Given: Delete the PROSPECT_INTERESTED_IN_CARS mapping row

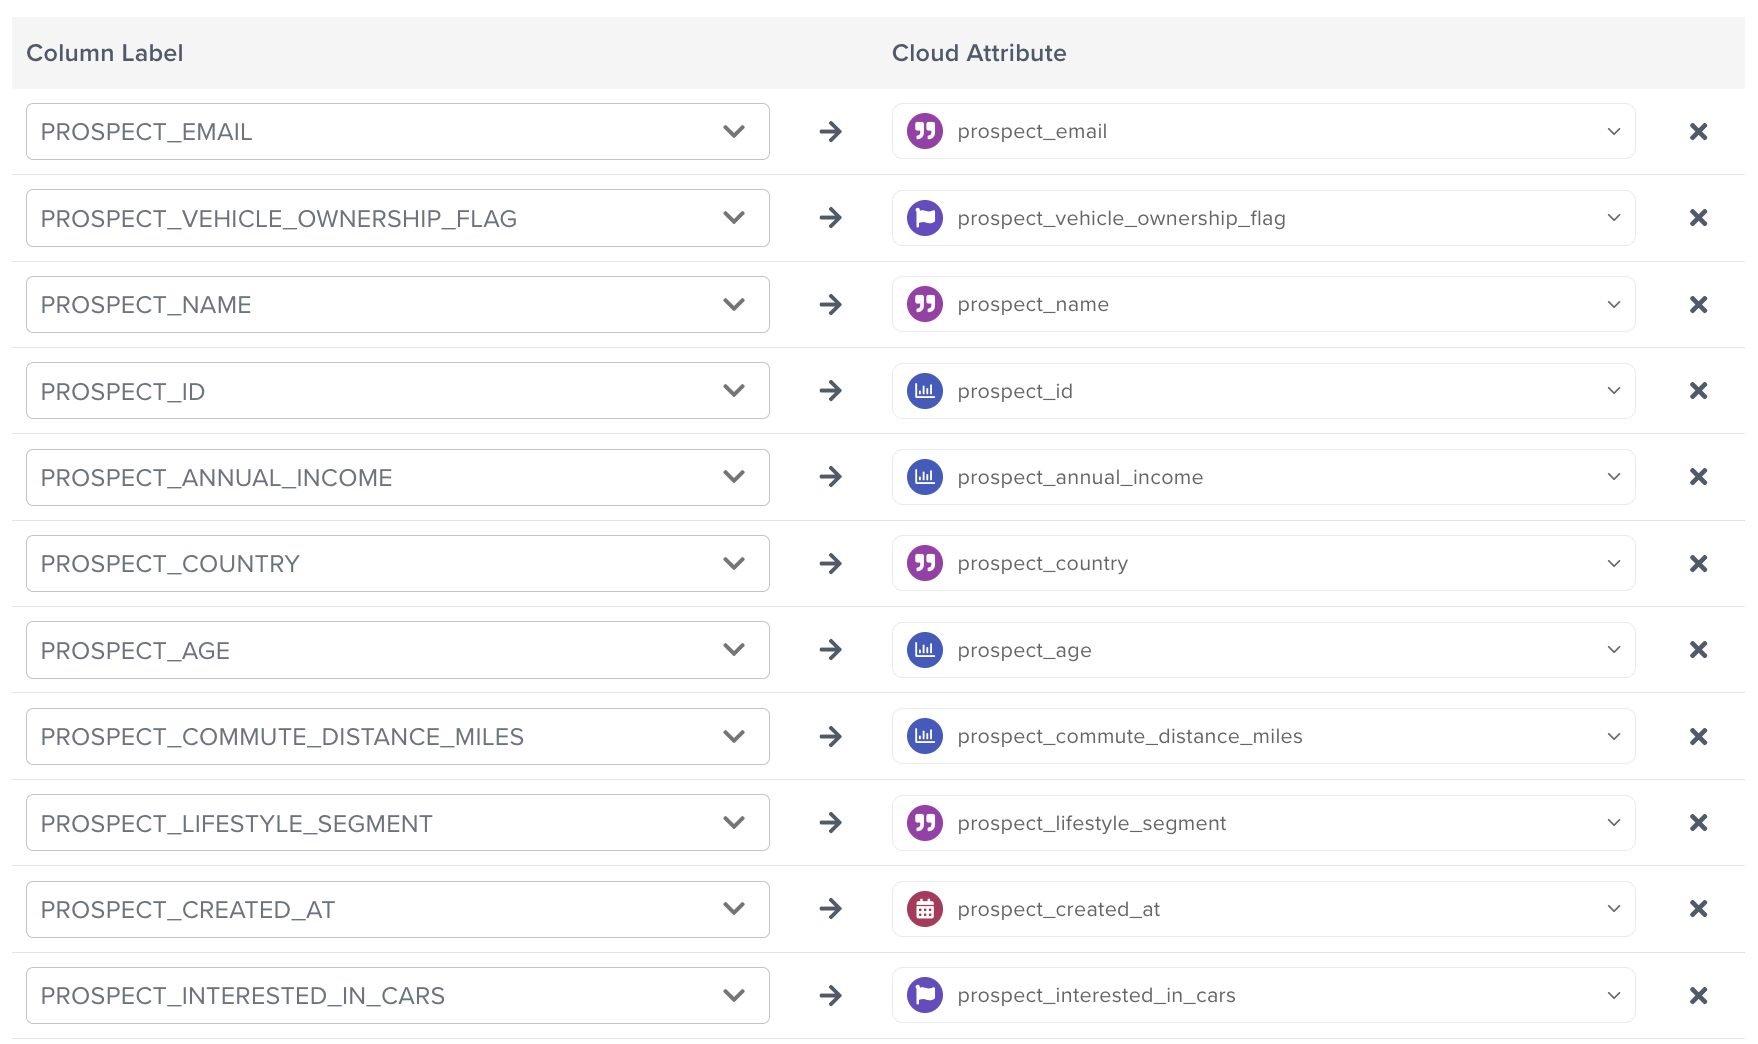Looking at the screenshot, I should pos(1698,996).
